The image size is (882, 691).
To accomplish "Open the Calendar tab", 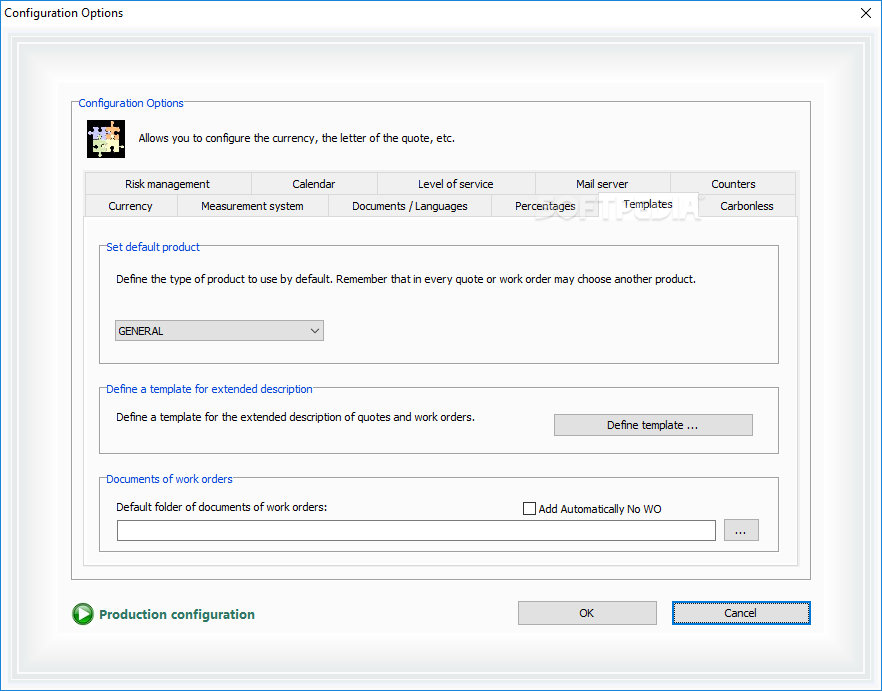I will click(314, 184).
